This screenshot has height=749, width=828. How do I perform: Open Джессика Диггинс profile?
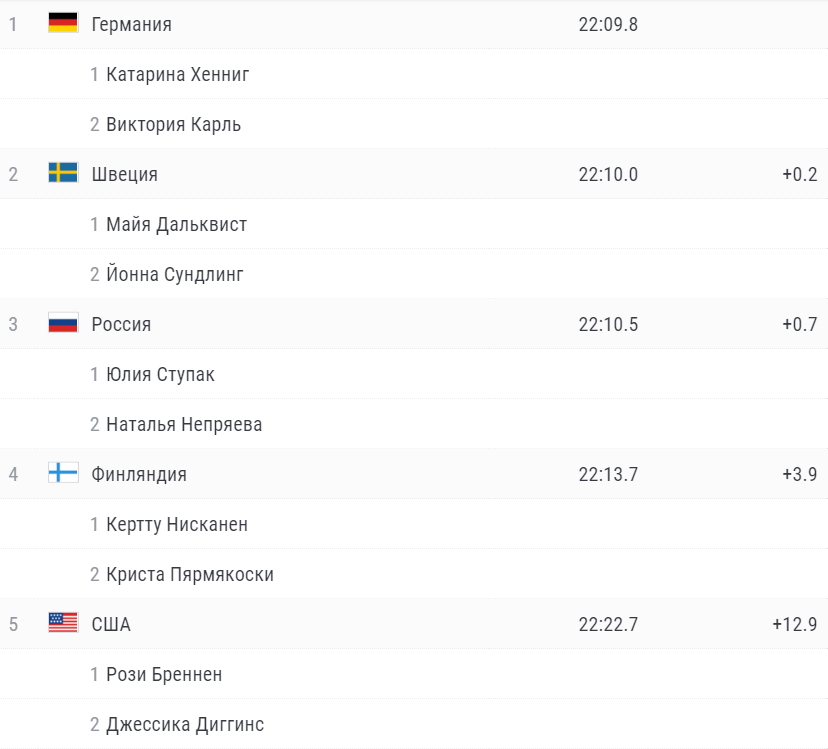tap(185, 725)
